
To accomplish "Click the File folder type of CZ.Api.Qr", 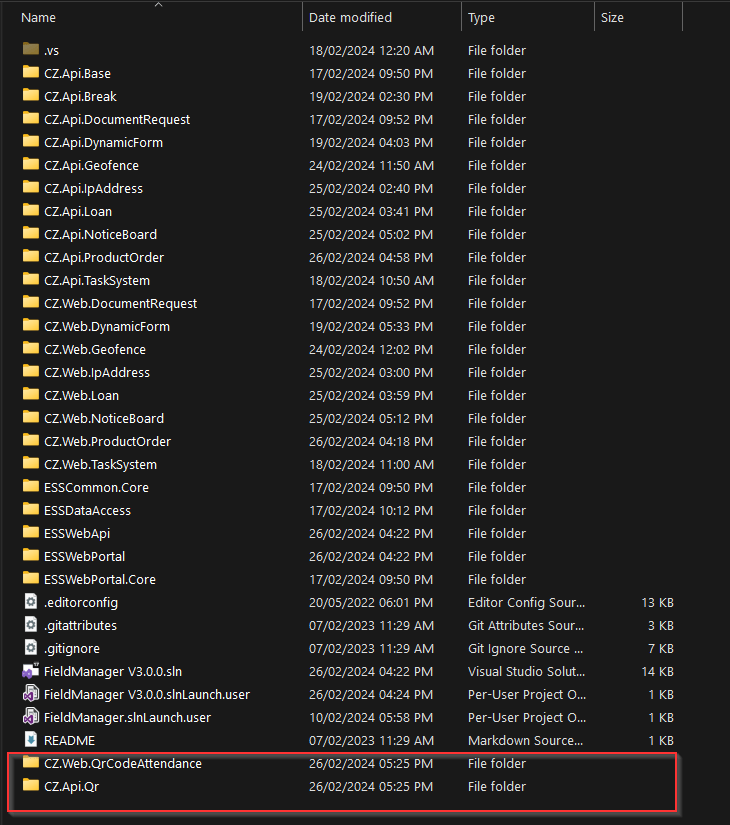I will click(497, 787).
